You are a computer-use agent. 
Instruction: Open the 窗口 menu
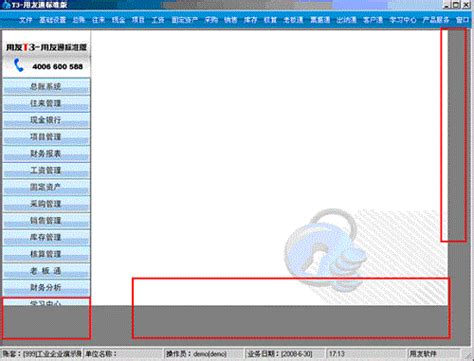(462, 20)
